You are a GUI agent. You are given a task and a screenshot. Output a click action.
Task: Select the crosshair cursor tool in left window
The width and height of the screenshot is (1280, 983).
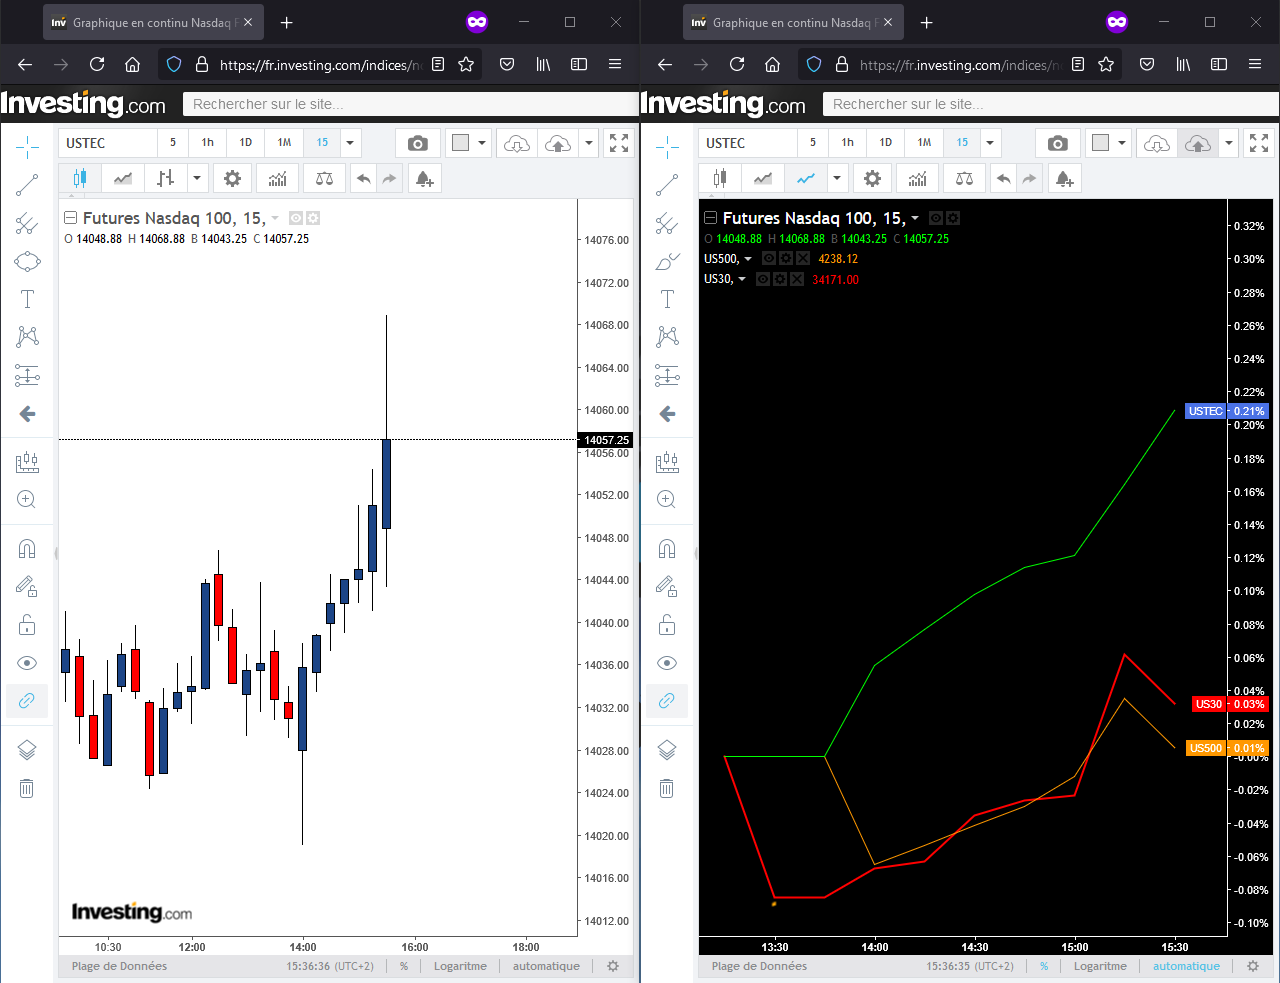(27, 147)
